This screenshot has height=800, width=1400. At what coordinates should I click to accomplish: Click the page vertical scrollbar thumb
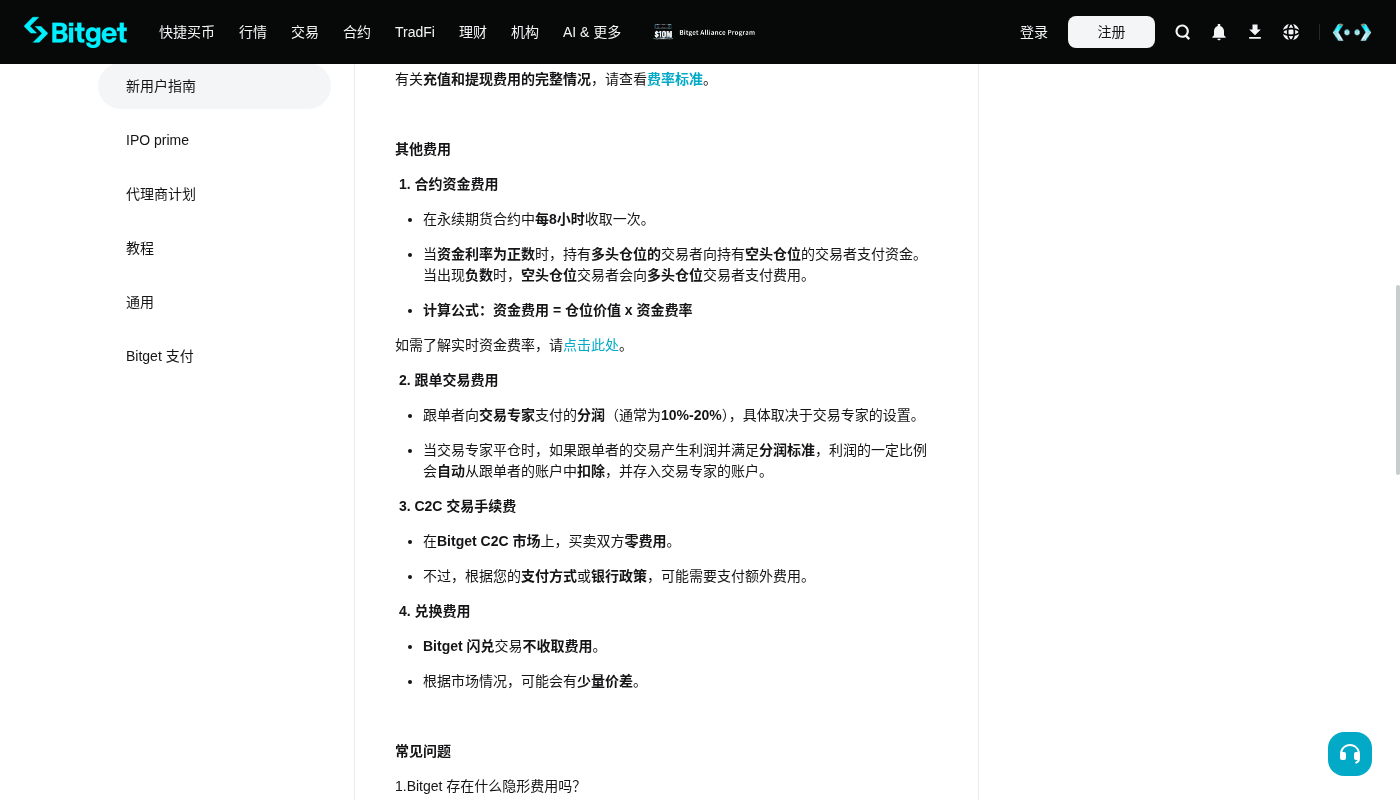1398,380
